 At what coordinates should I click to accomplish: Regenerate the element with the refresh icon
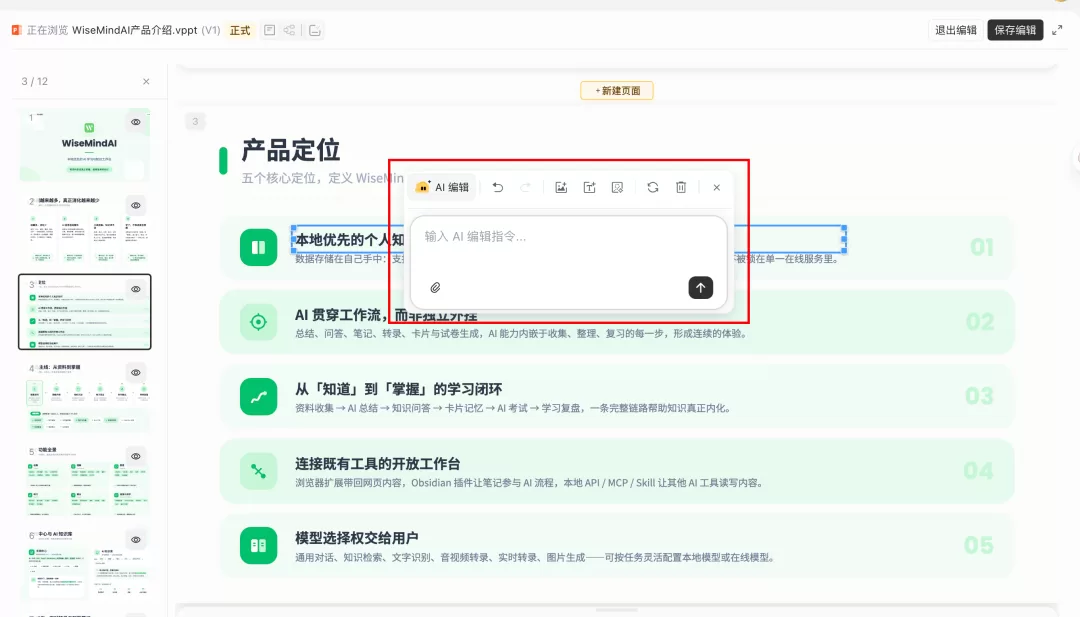653,187
